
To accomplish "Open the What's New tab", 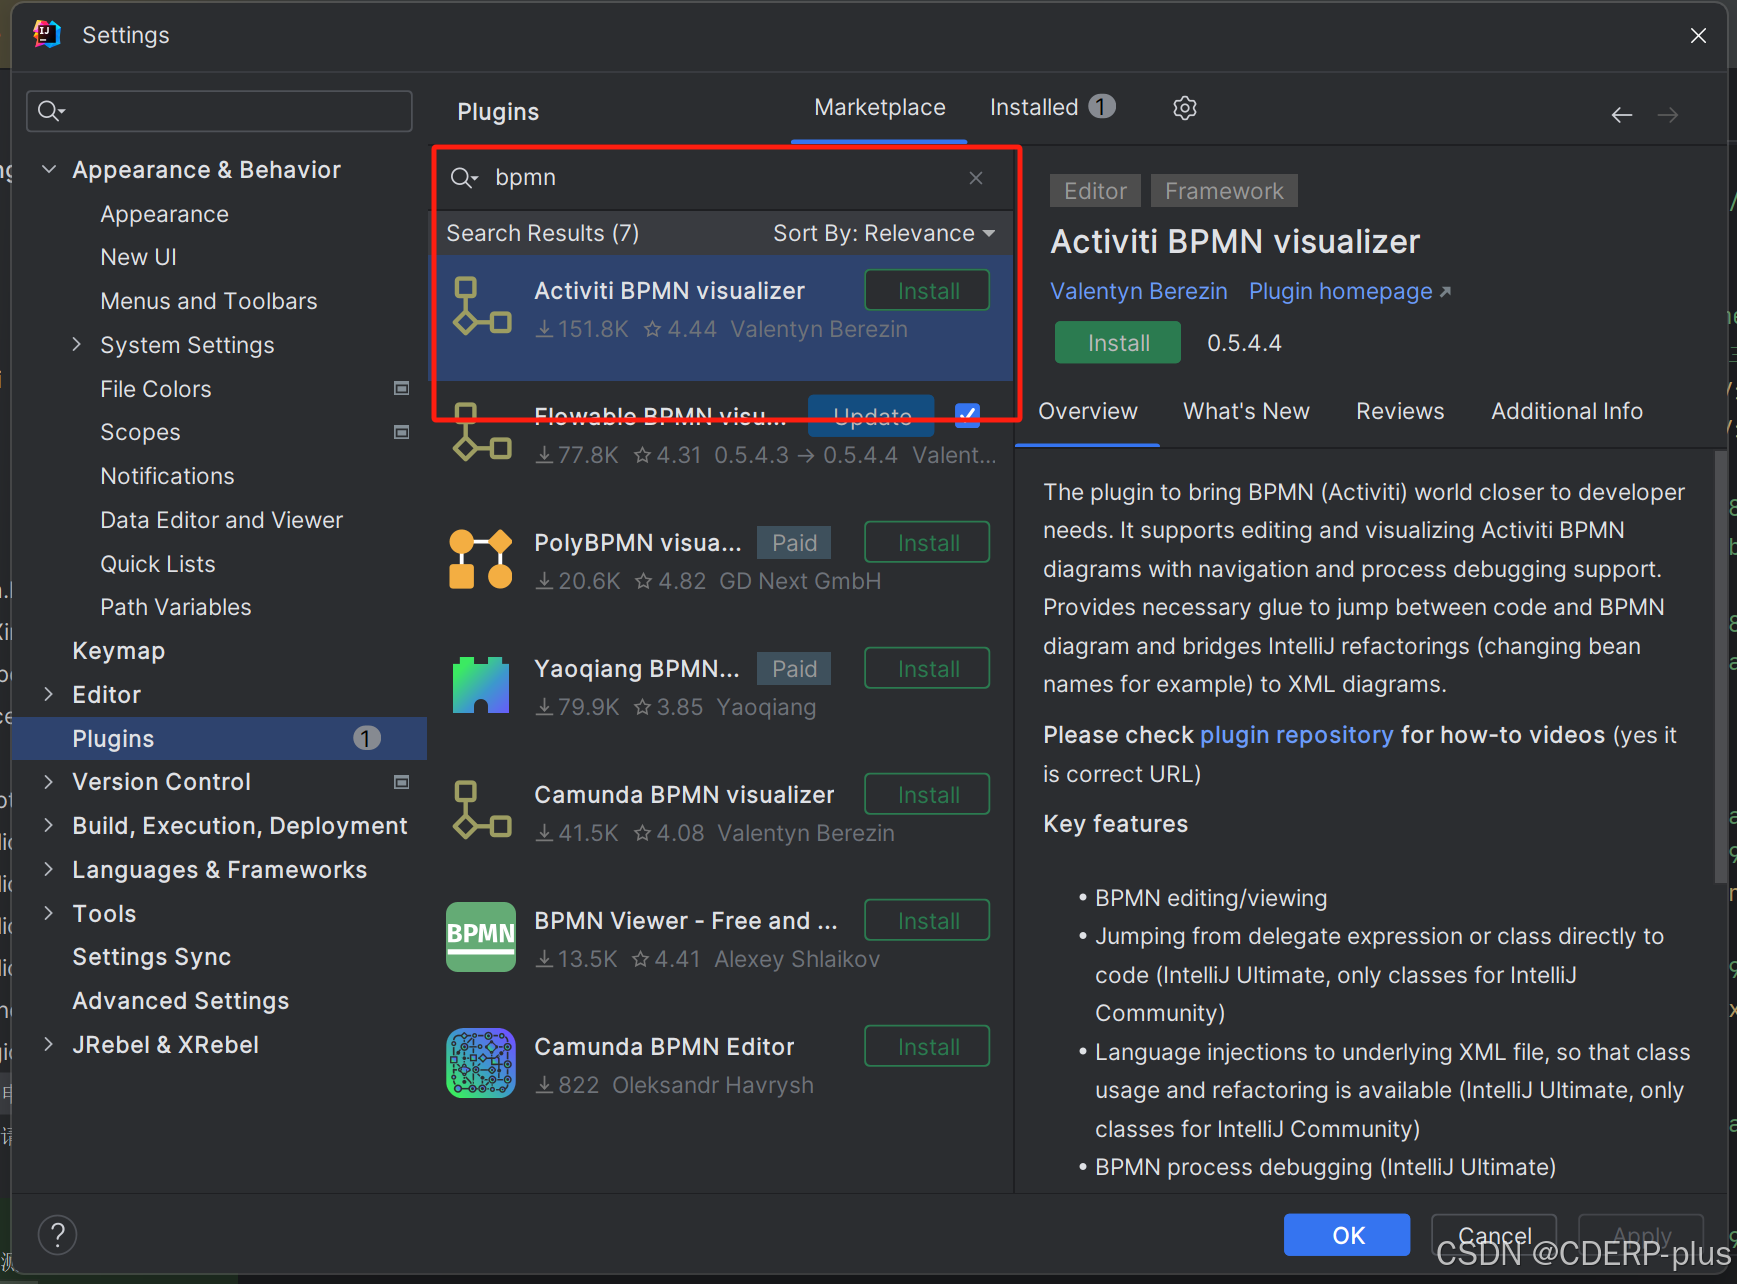I will click(x=1246, y=411).
